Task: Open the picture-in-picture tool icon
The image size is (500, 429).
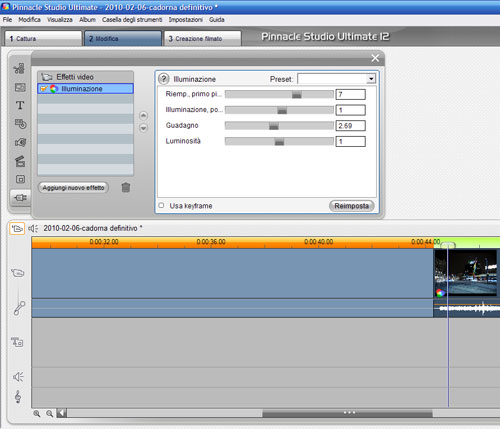Action: 20,179
